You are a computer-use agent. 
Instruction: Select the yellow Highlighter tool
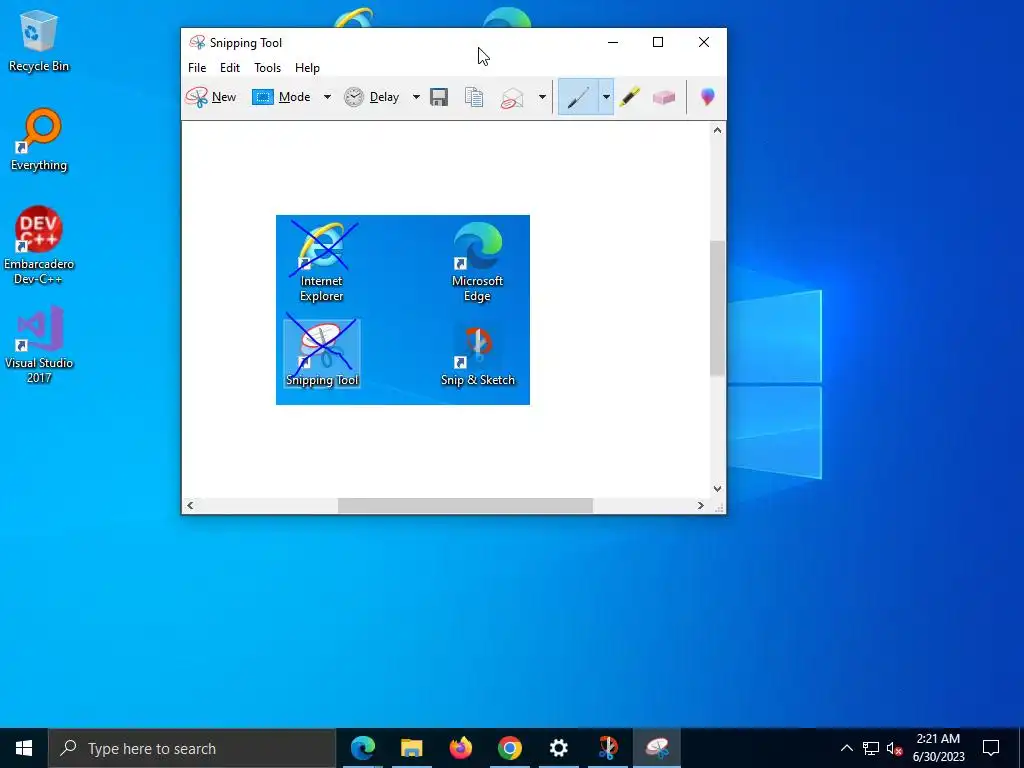pos(630,97)
